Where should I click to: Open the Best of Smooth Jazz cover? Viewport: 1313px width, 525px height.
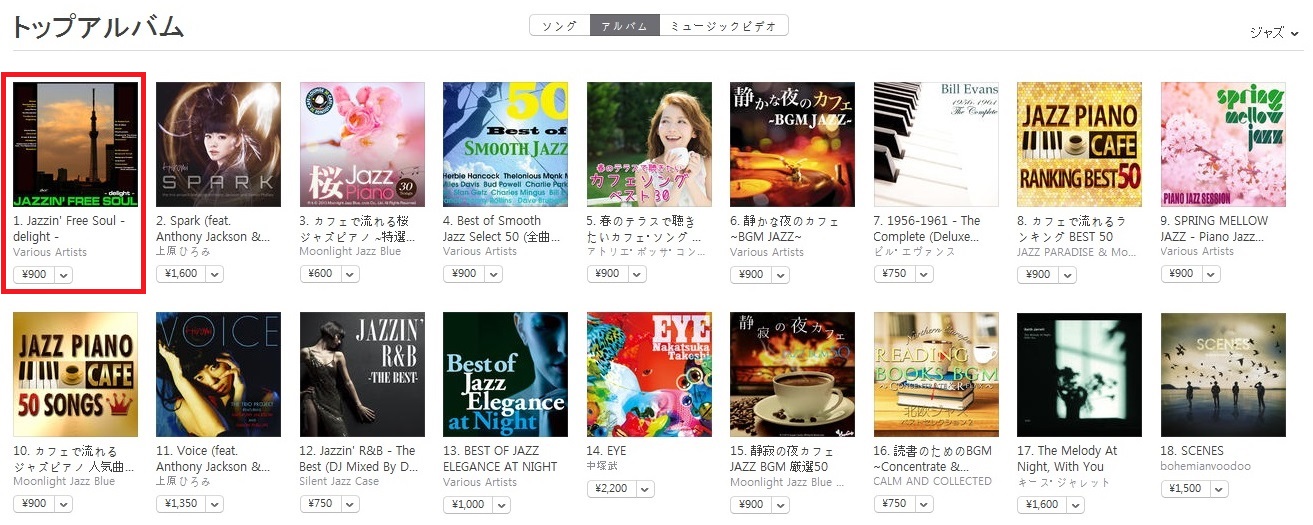[505, 144]
